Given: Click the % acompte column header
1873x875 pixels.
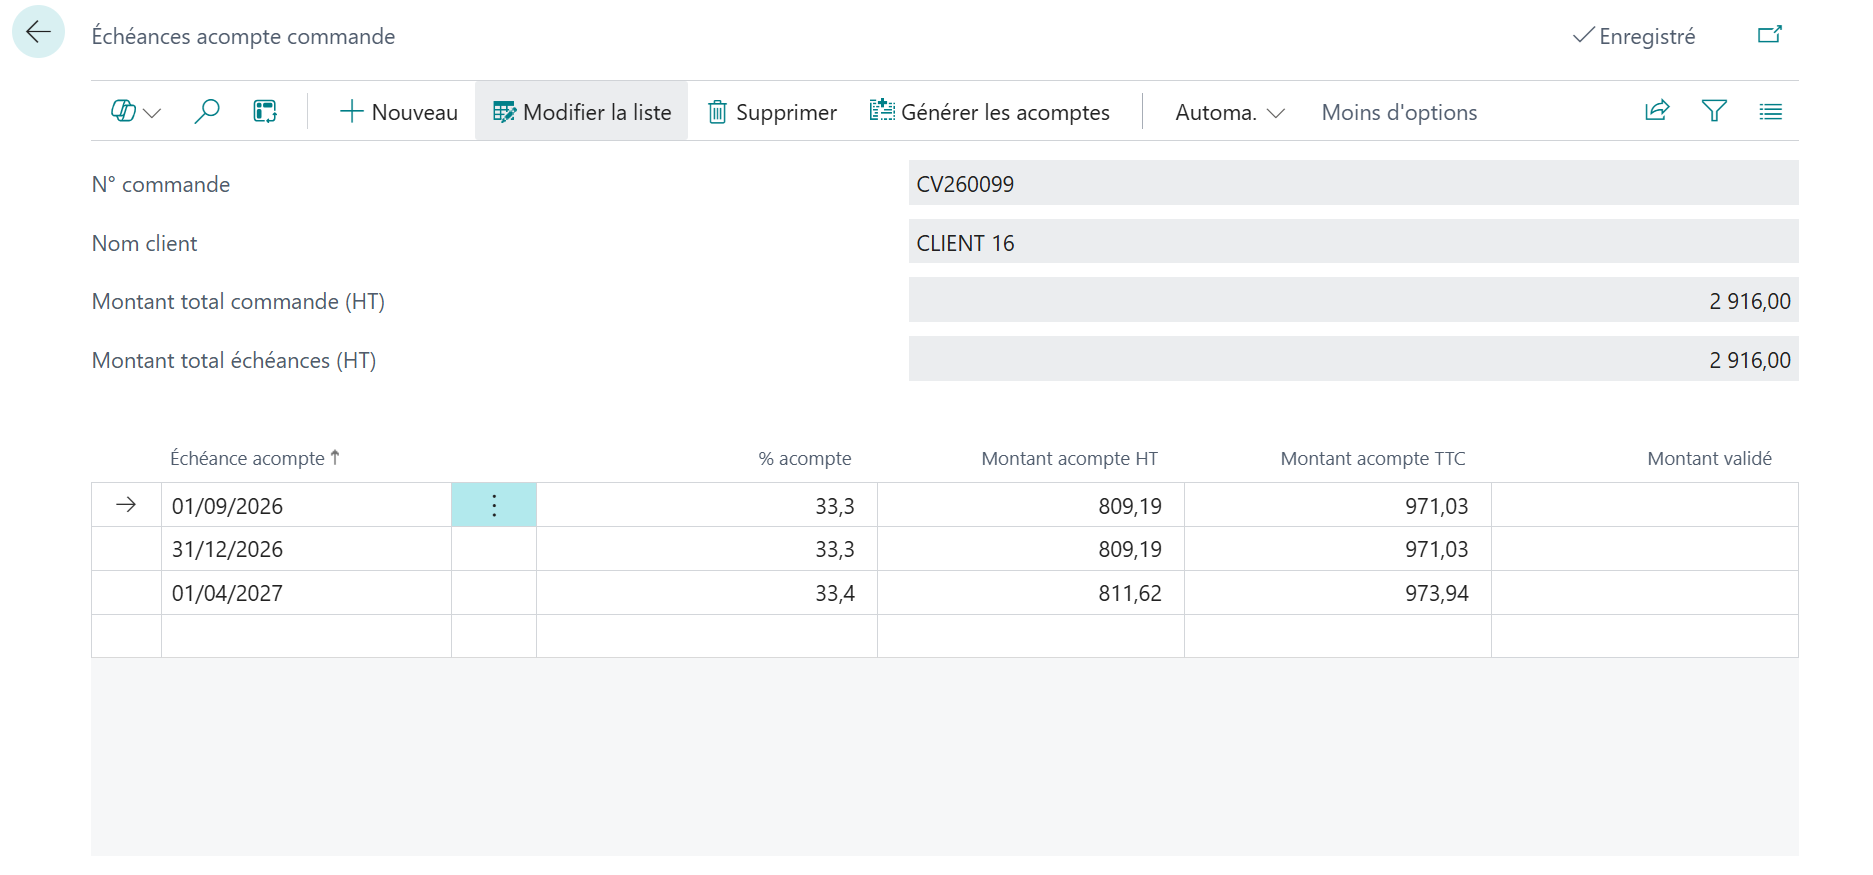Looking at the screenshot, I should coord(805,458).
